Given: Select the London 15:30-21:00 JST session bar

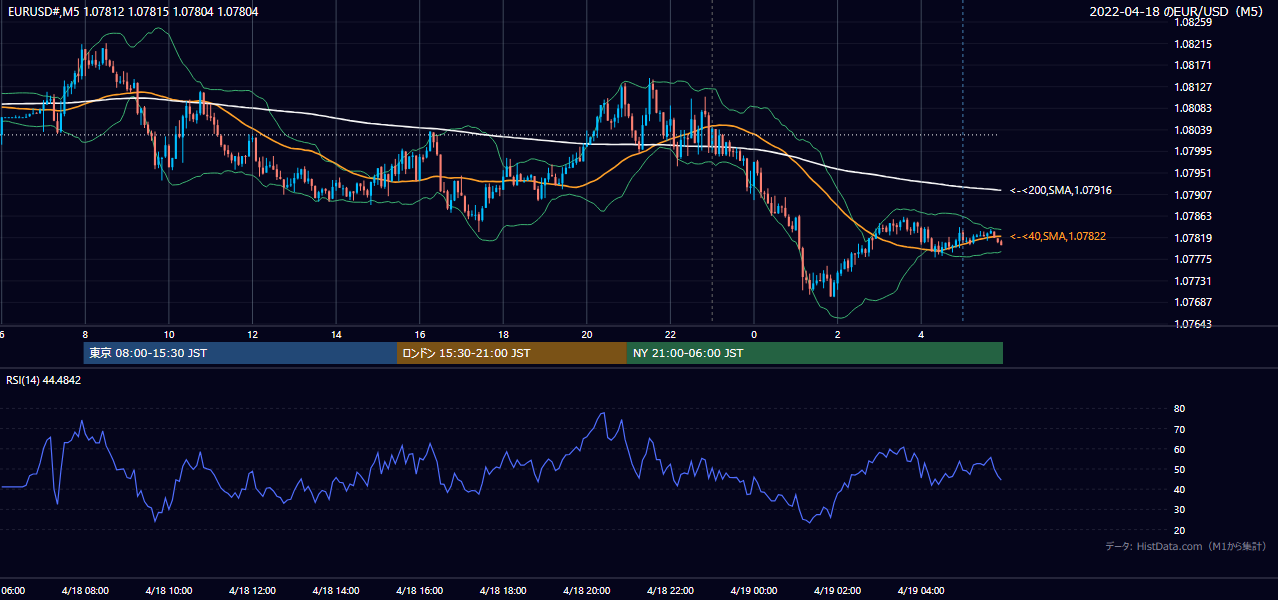Looking at the screenshot, I should pyautogui.click(x=512, y=353).
